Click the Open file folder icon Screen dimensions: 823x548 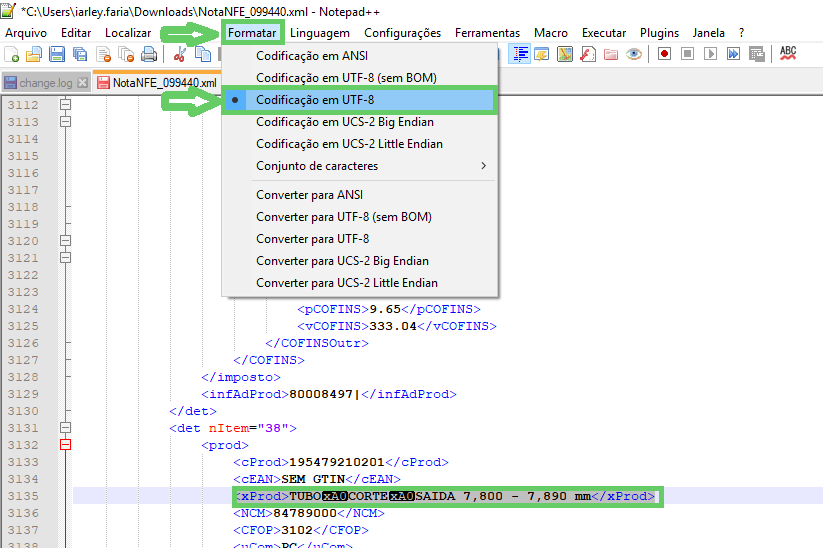coord(34,54)
